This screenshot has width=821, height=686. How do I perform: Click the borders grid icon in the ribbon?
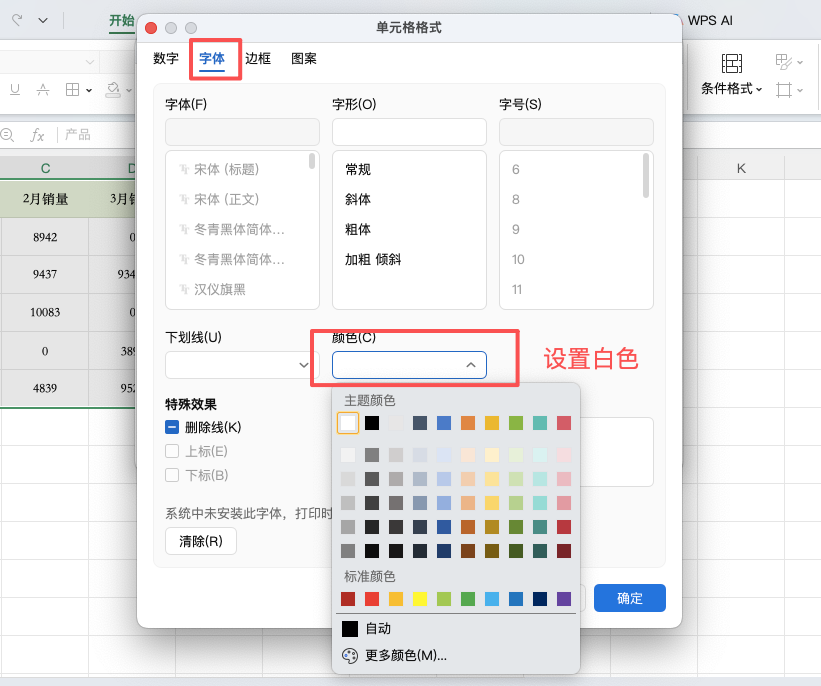point(73,89)
